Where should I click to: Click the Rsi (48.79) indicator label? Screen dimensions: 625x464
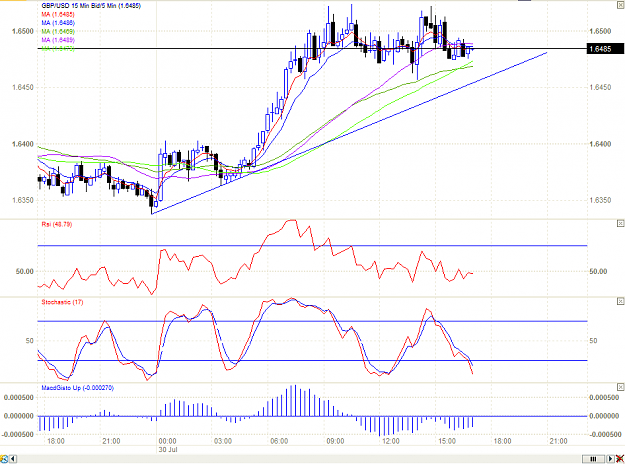(57, 224)
